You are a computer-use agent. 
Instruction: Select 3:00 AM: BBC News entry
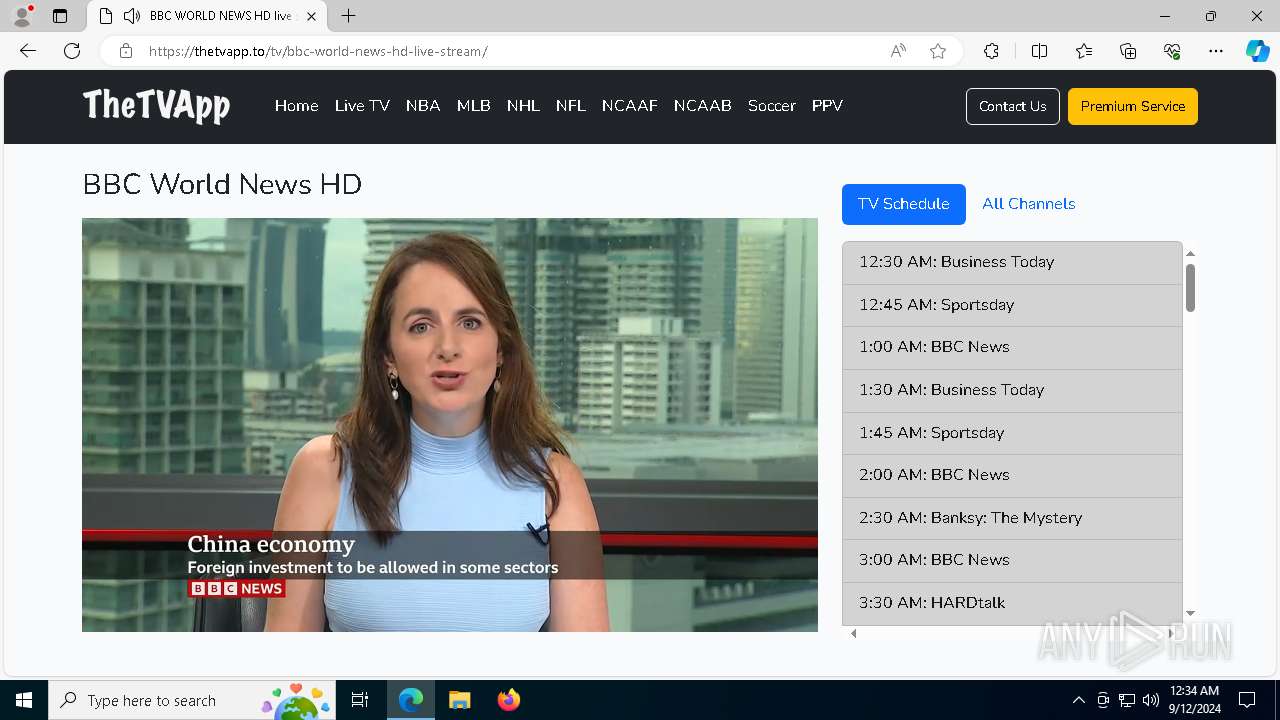click(x=1012, y=560)
